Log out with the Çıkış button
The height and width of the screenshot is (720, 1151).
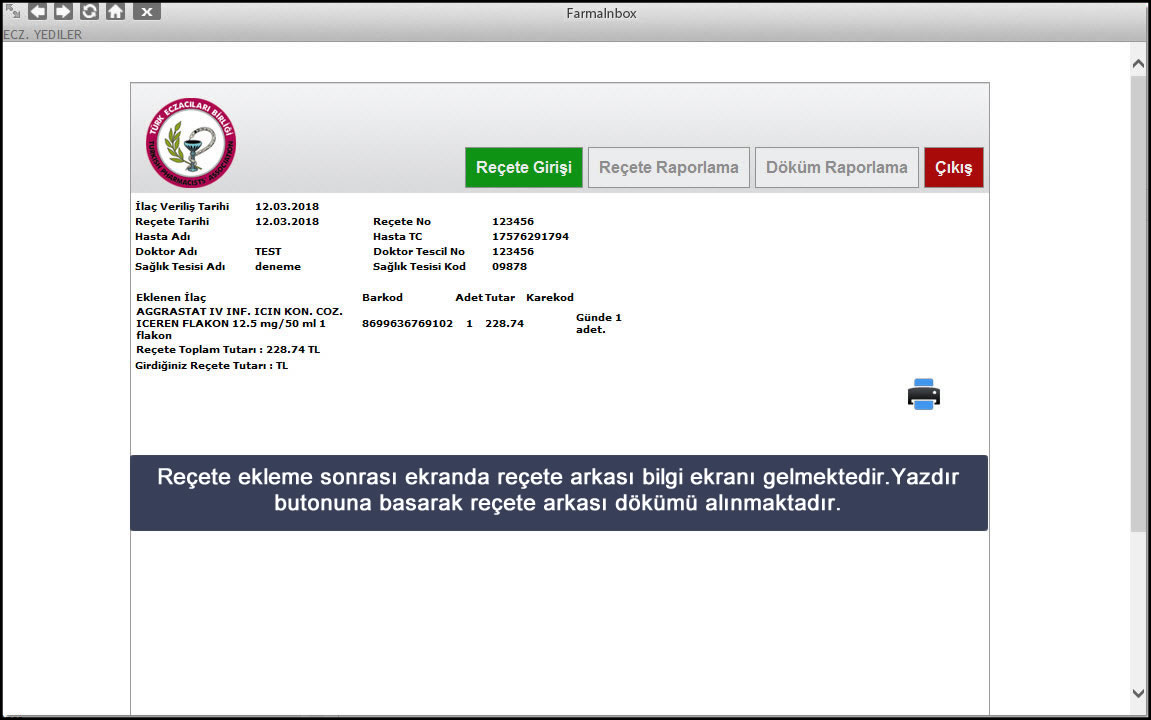click(954, 167)
